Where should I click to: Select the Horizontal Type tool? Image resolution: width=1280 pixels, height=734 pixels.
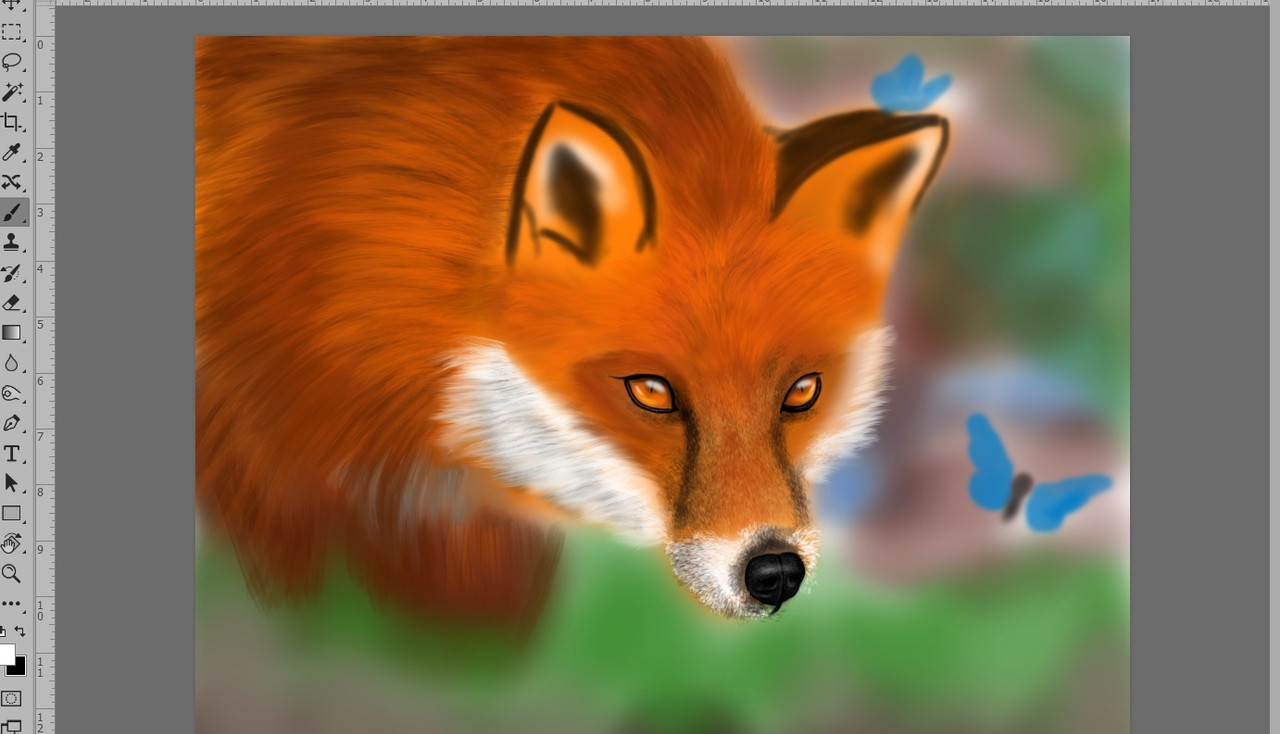pos(11,453)
